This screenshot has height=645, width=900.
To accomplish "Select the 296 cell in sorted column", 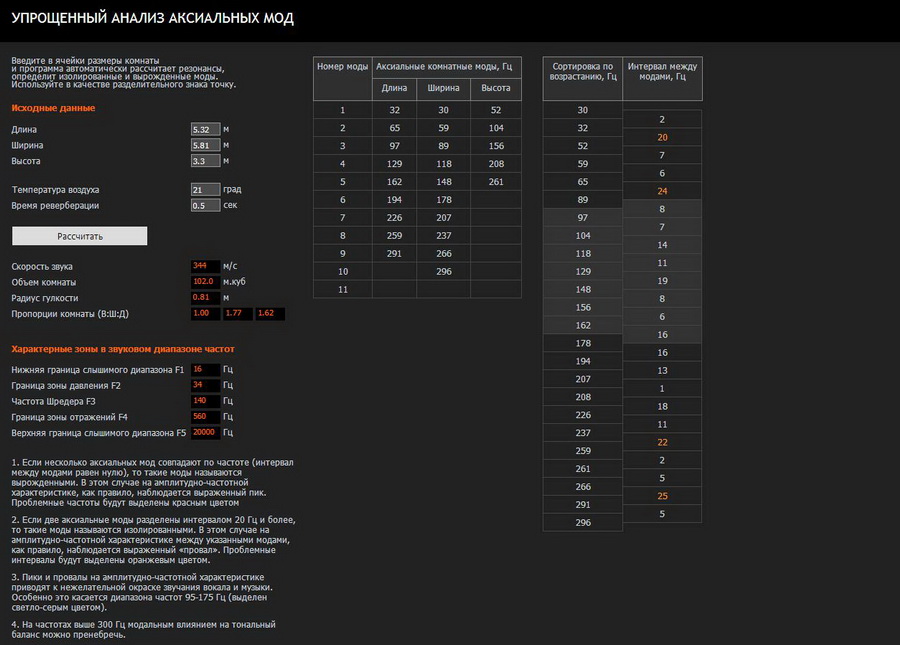I will tap(583, 523).
